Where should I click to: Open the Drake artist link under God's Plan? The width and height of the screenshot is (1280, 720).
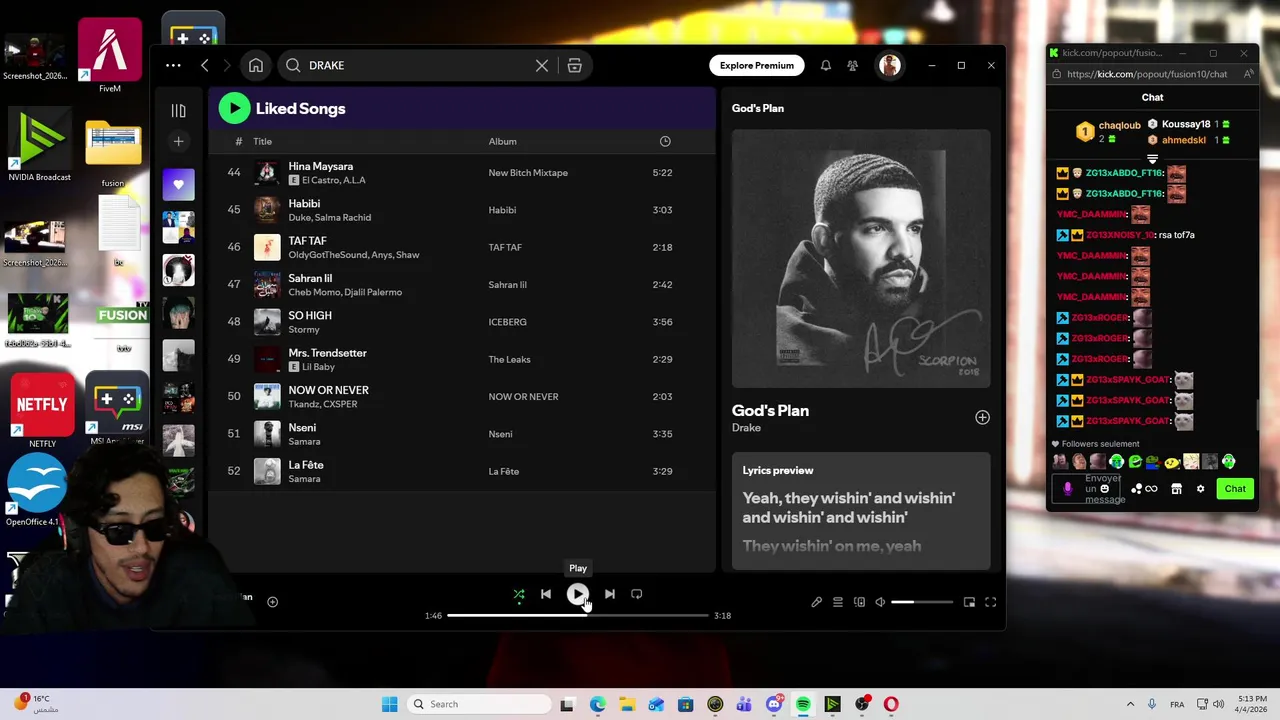click(746, 428)
